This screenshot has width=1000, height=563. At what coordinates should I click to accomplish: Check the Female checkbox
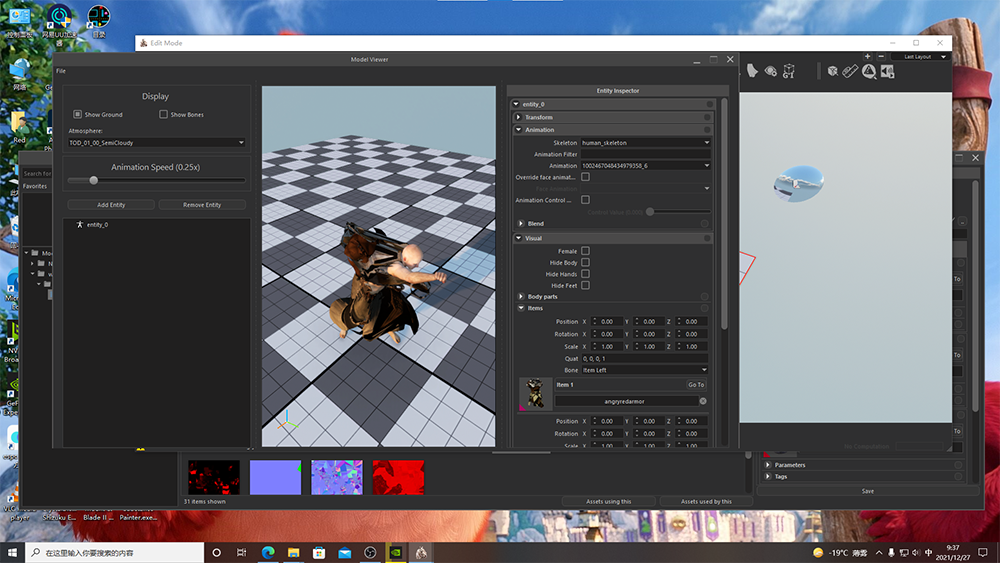click(x=585, y=251)
